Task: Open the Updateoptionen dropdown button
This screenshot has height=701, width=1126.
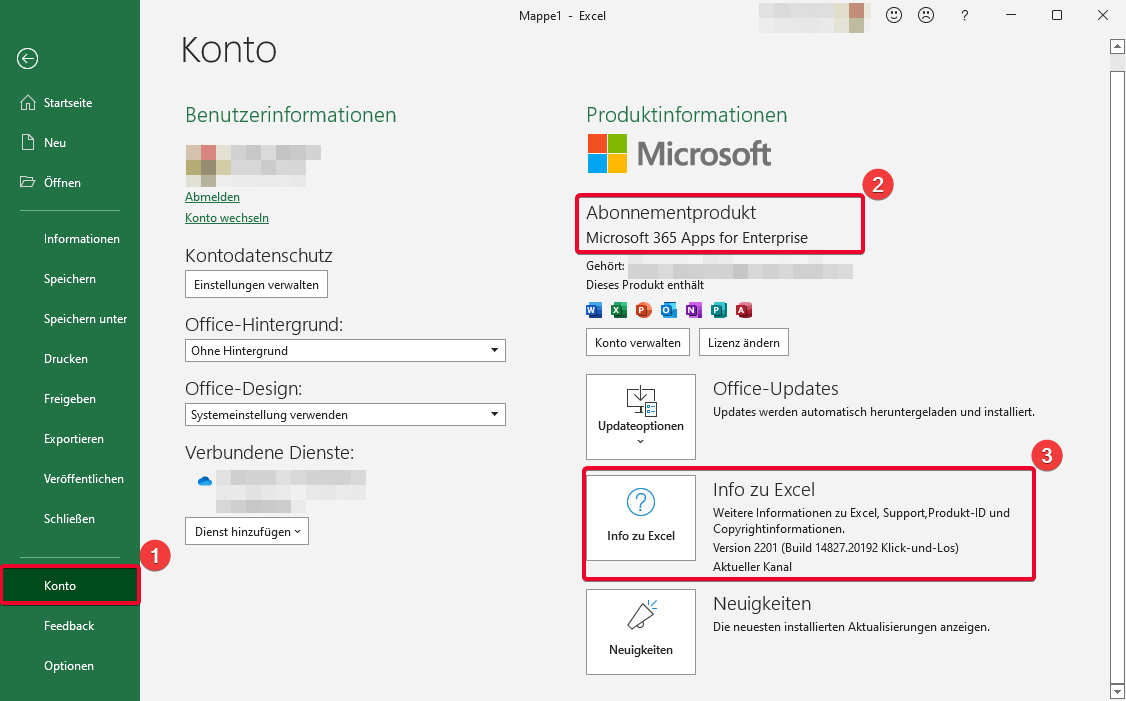Action: coord(641,417)
